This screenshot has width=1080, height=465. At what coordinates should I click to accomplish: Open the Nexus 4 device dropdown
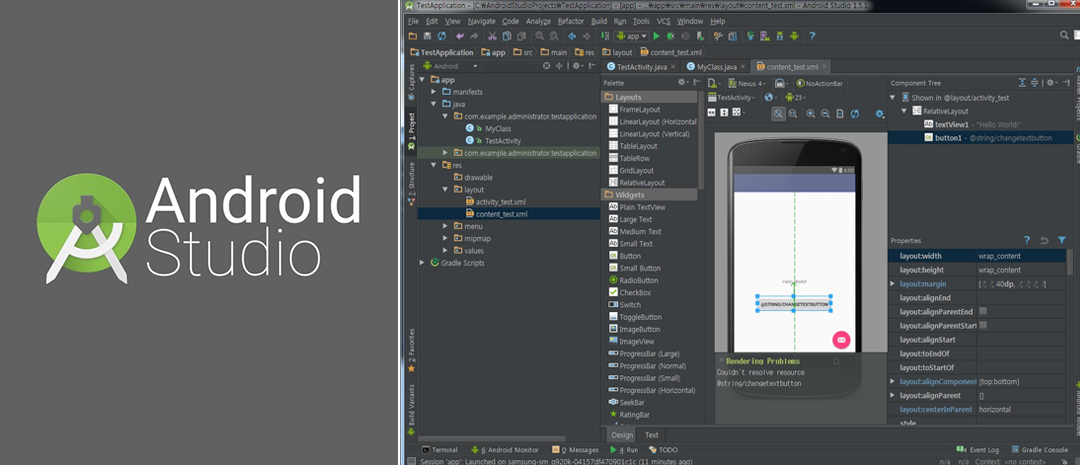coord(746,83)
